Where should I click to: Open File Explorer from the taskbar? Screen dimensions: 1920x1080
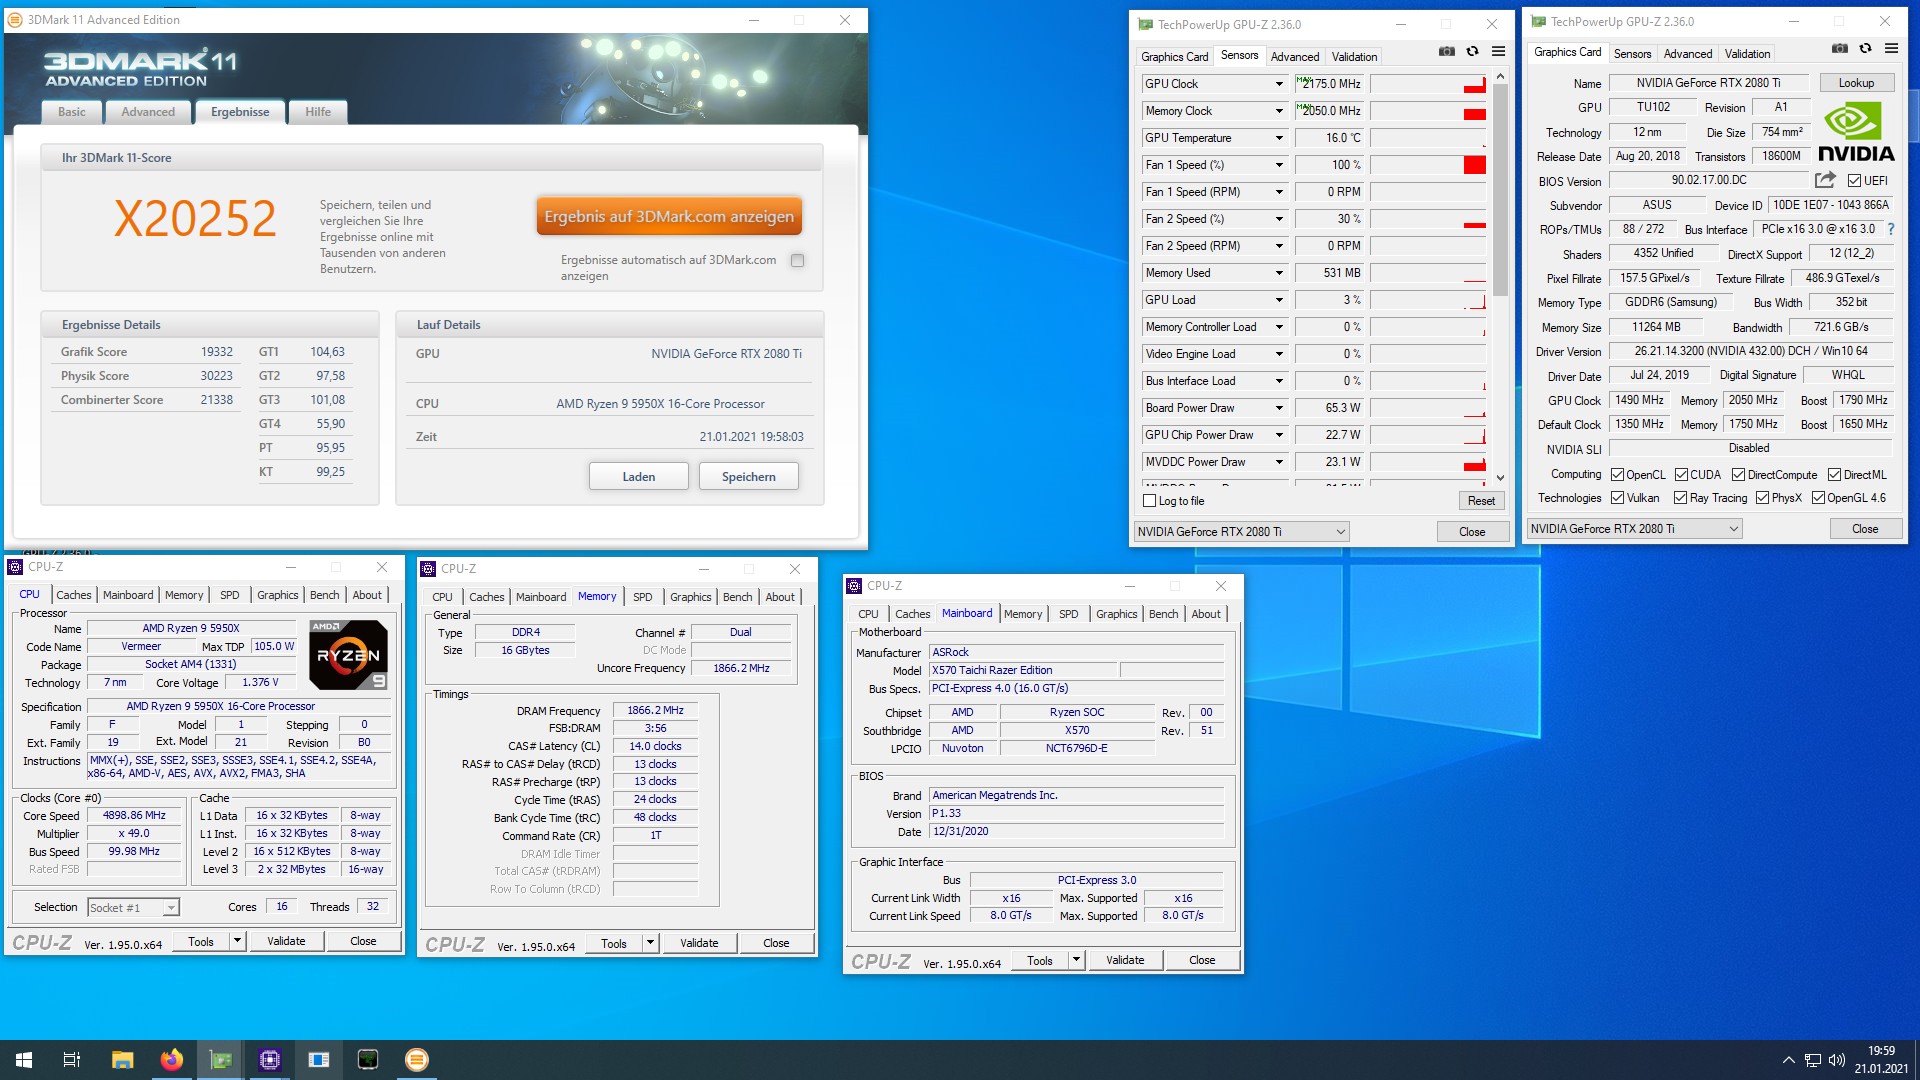[122, 1060]
